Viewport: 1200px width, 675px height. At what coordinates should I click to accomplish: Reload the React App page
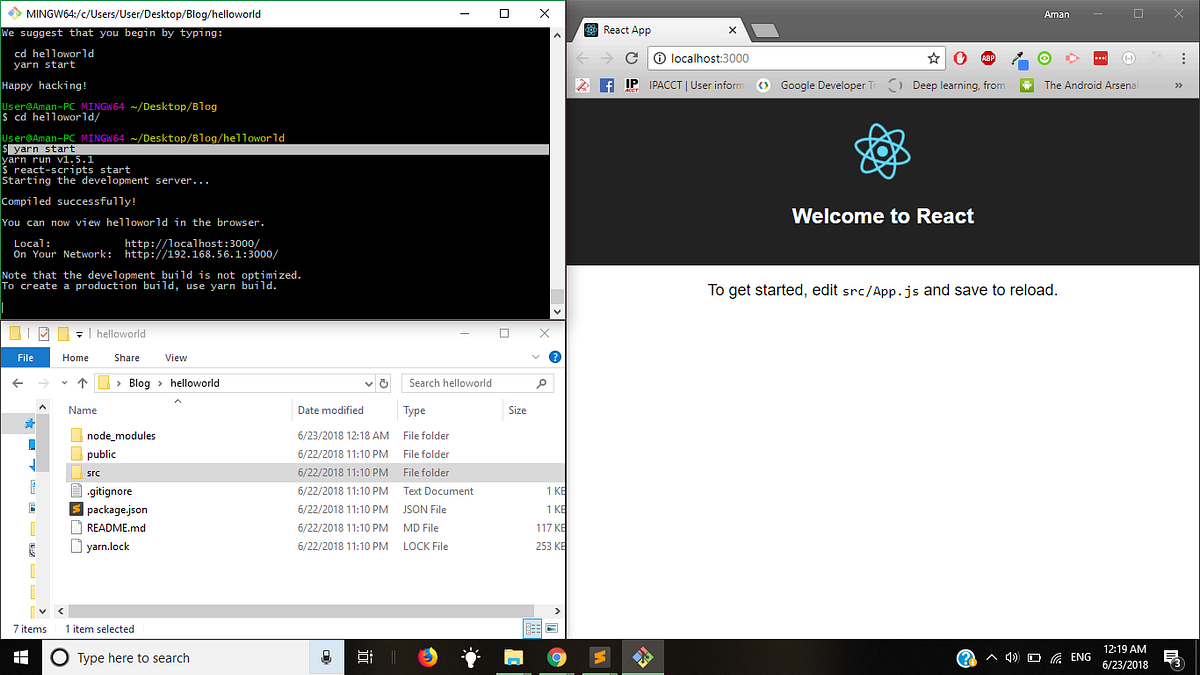point(631,58)
